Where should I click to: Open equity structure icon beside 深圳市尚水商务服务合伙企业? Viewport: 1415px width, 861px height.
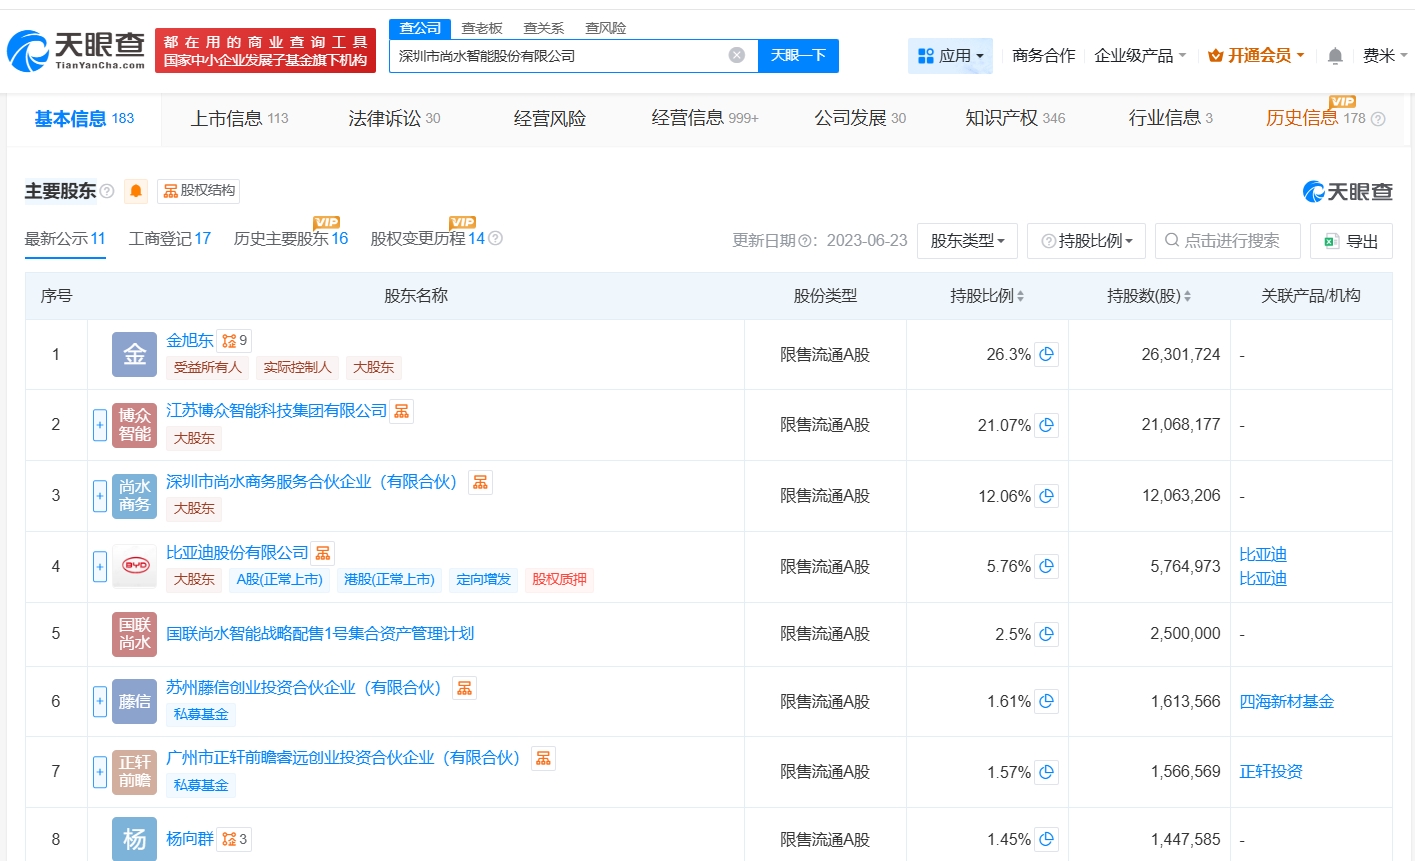pyautogui.click(x=480, y=482)
